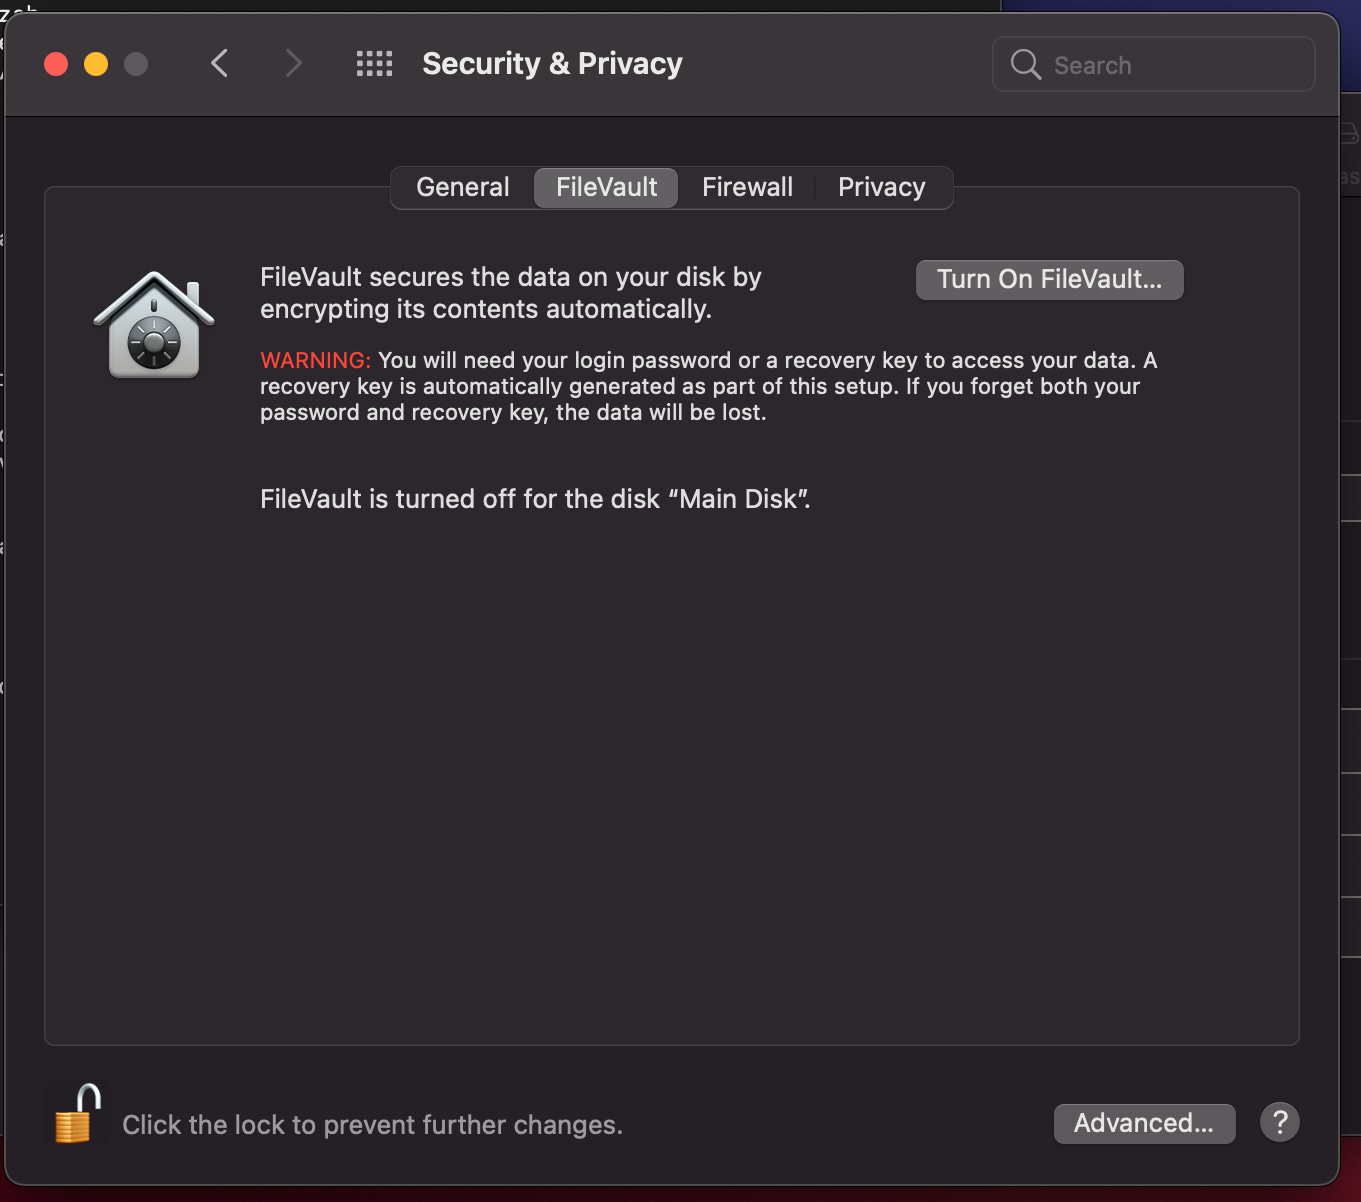Image resolution: width=1361 pixels, height=1202 pixels.
Task: Click the FileVault house lock icon
Action: (154, 322)
